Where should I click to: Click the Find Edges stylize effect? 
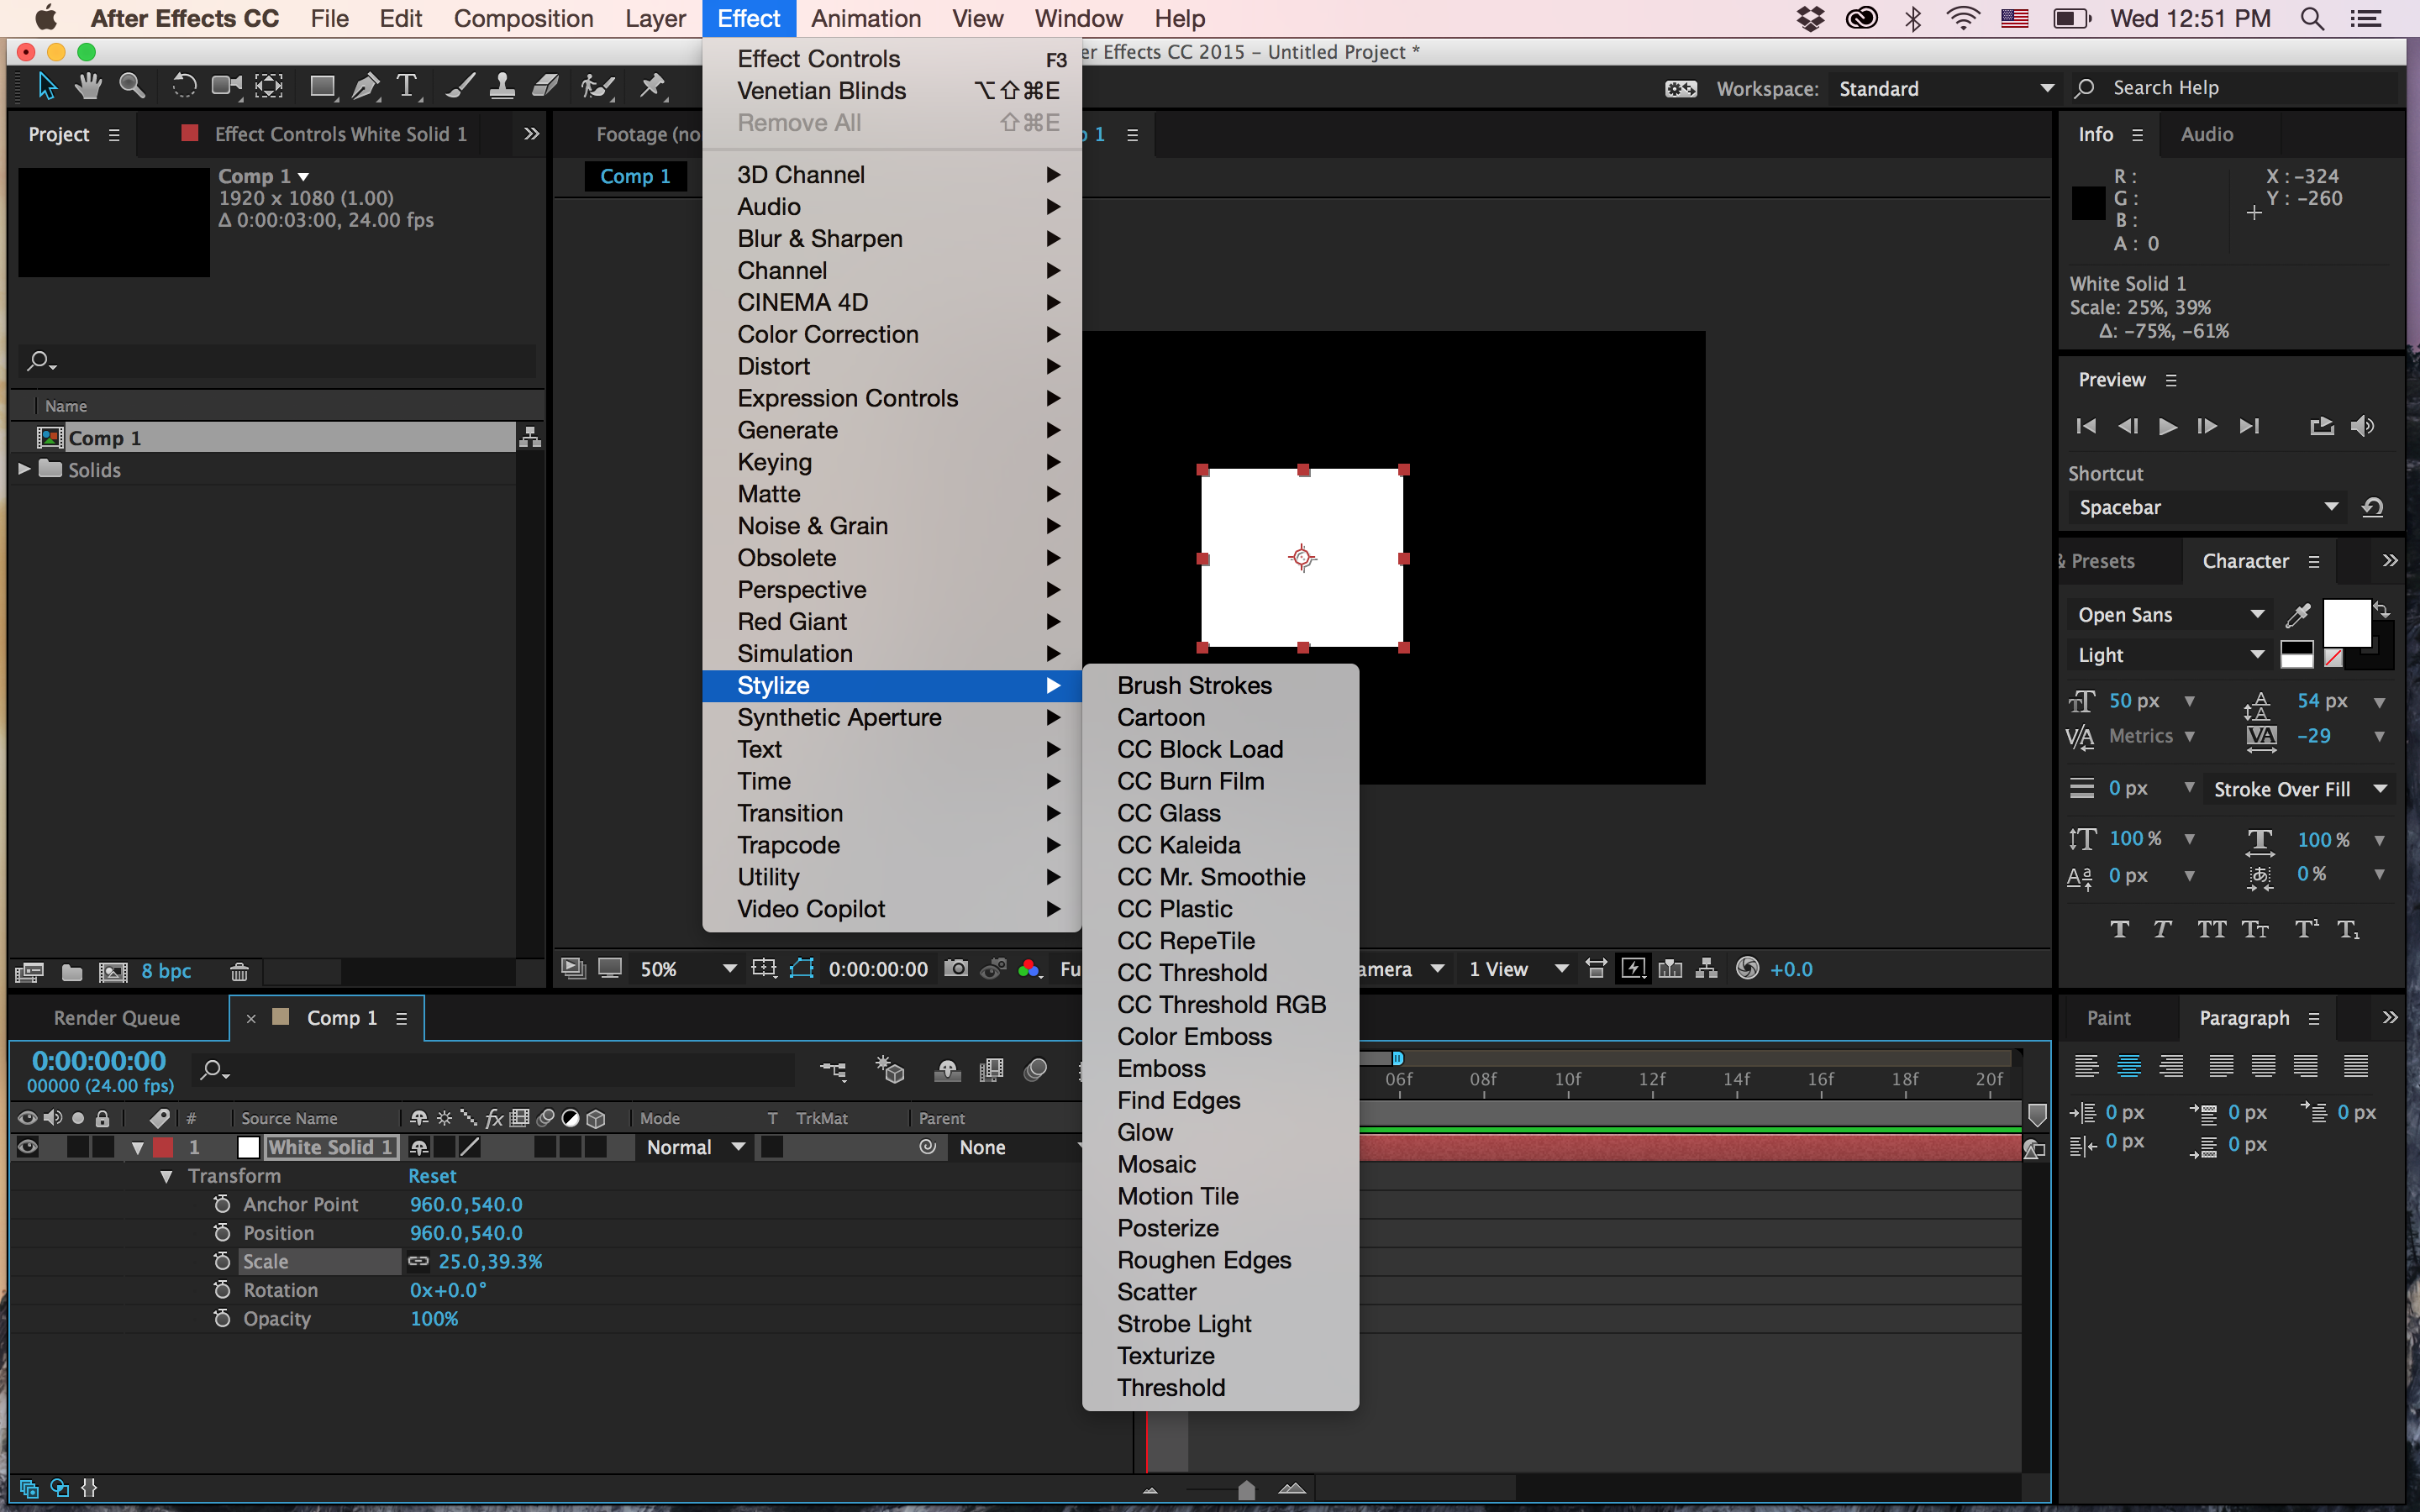pos(1178,1100)
